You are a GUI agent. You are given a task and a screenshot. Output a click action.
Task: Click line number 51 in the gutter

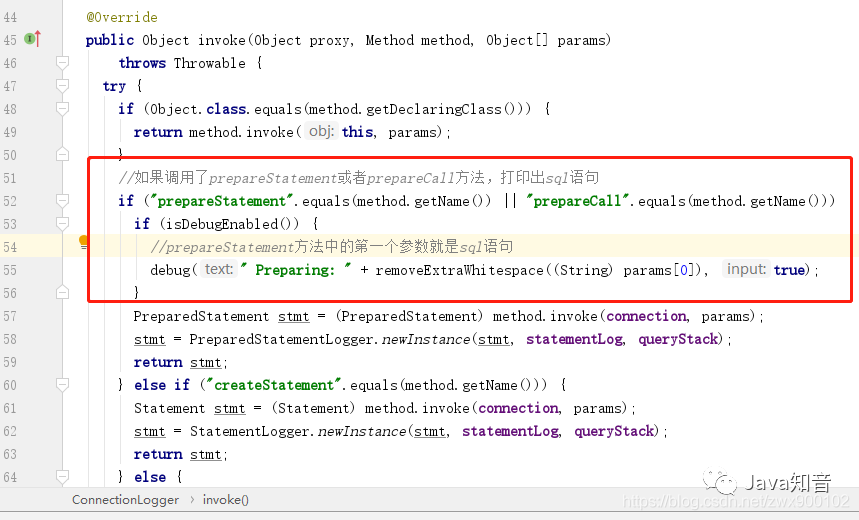[10, 178]
